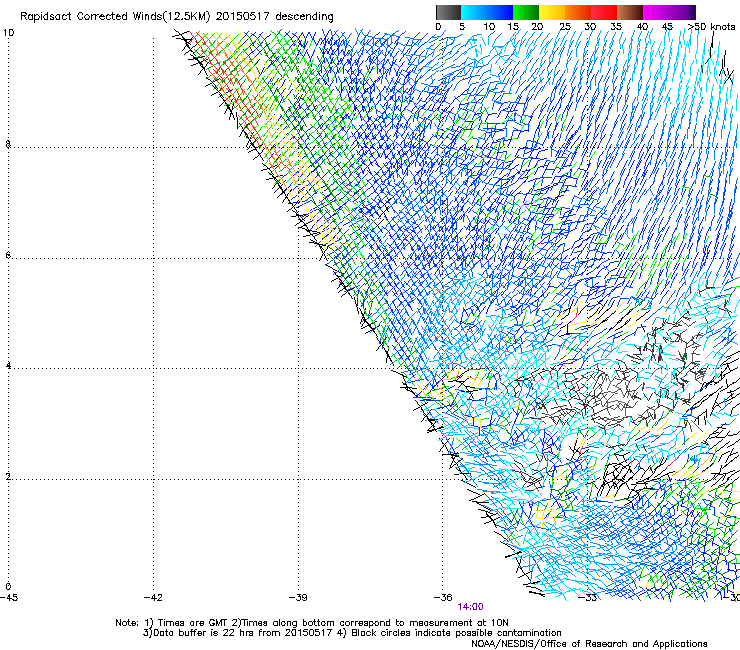This screenshot has width=740, height=650.
Task: Click the '>50 knots' legend label
Action: pyautogui.click(x=712, y=27)
